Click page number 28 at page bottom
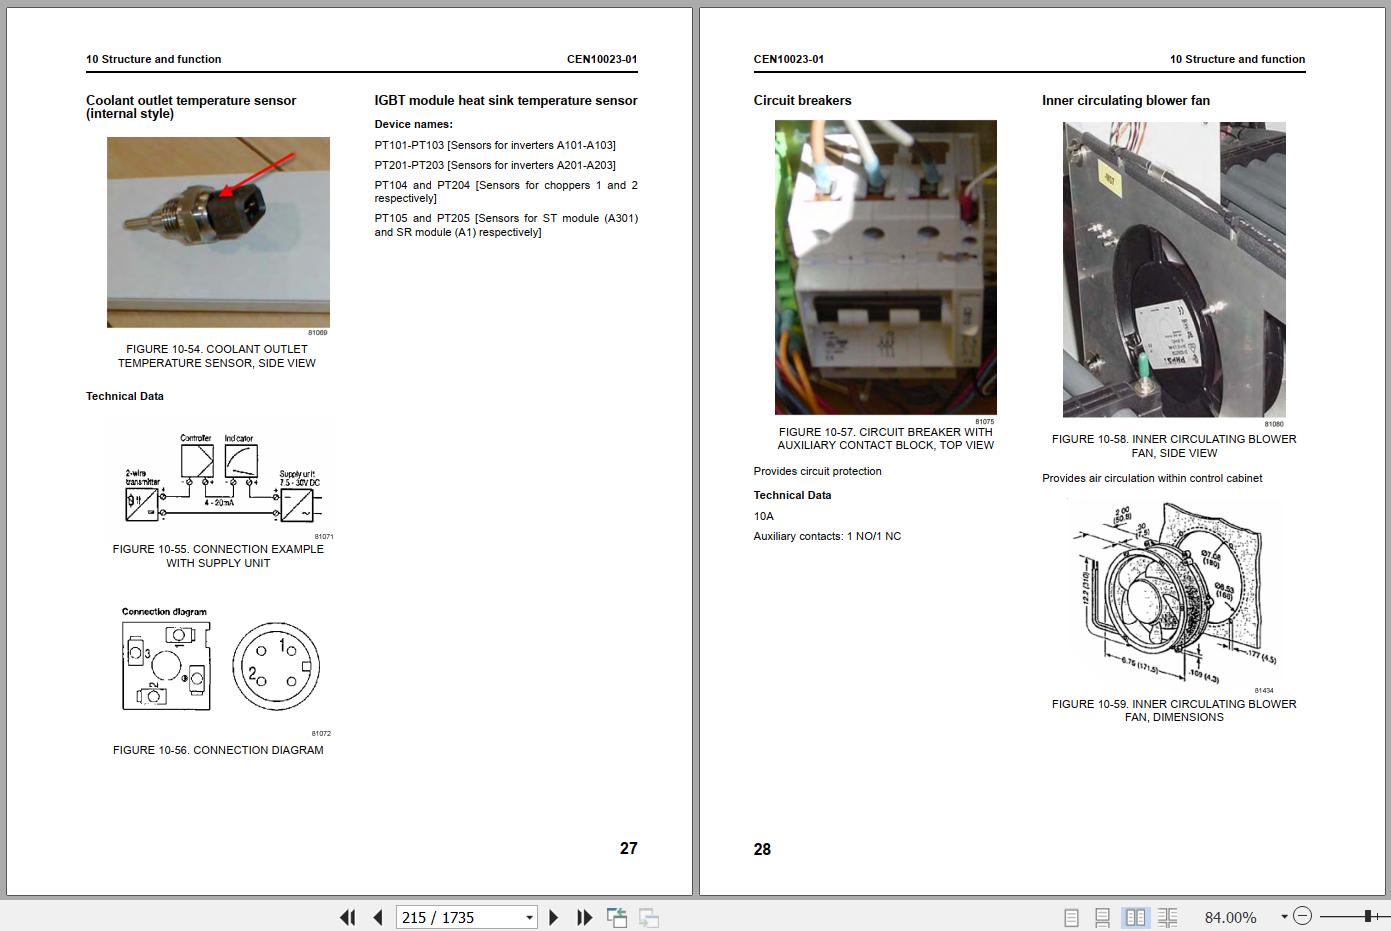 (x=762, y=849)
